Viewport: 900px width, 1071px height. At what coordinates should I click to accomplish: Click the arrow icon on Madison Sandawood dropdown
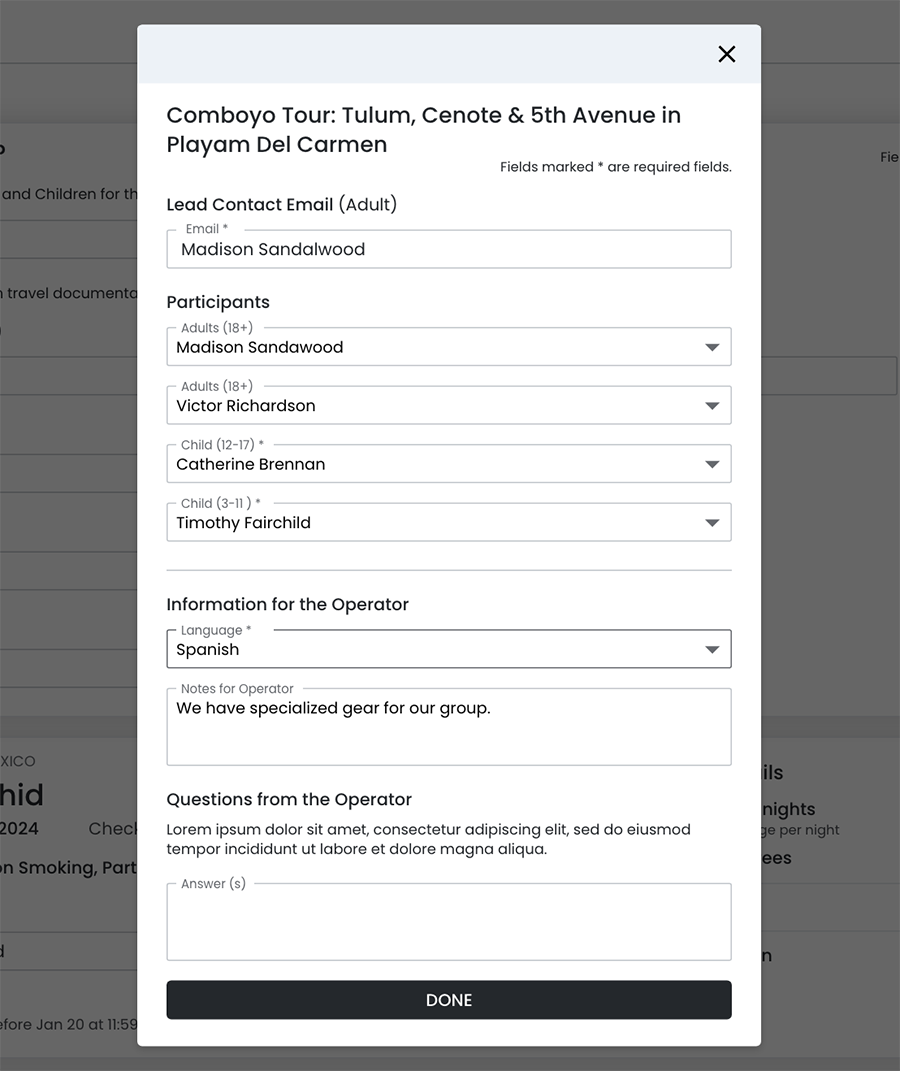point(712,348)
